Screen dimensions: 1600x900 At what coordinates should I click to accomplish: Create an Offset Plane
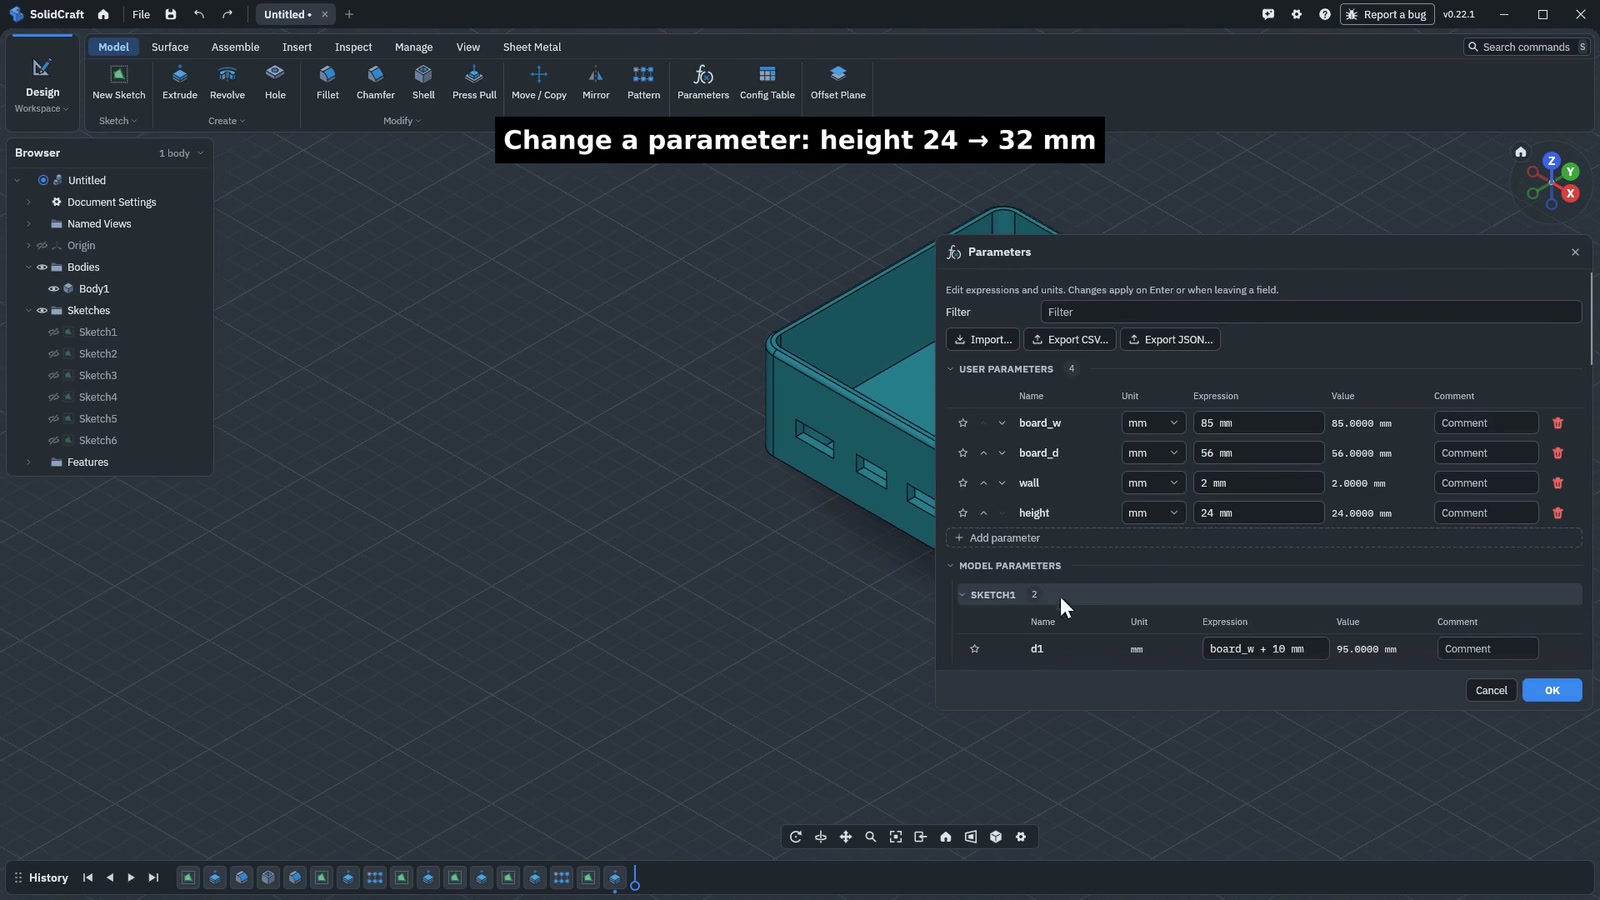(x=838, y=83)
